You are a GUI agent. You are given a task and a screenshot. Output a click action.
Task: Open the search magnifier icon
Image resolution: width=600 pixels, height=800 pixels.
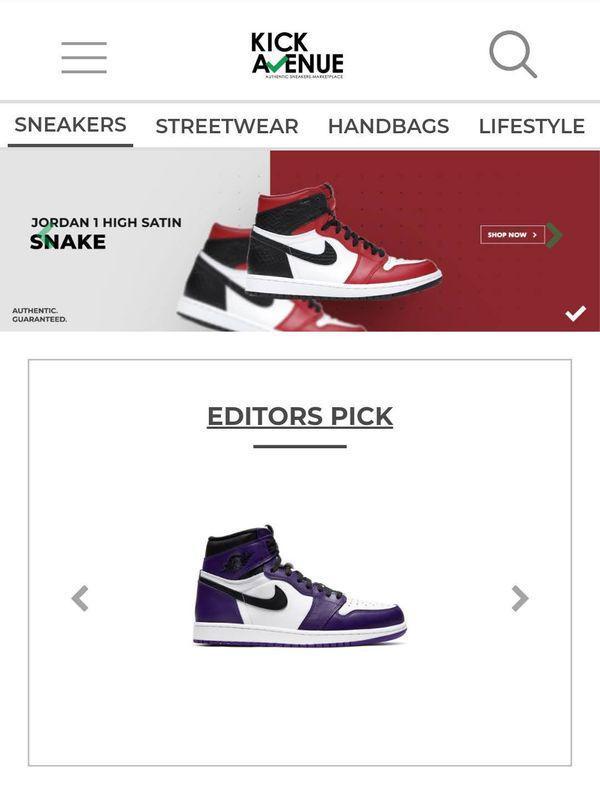(x=513, y=54)
